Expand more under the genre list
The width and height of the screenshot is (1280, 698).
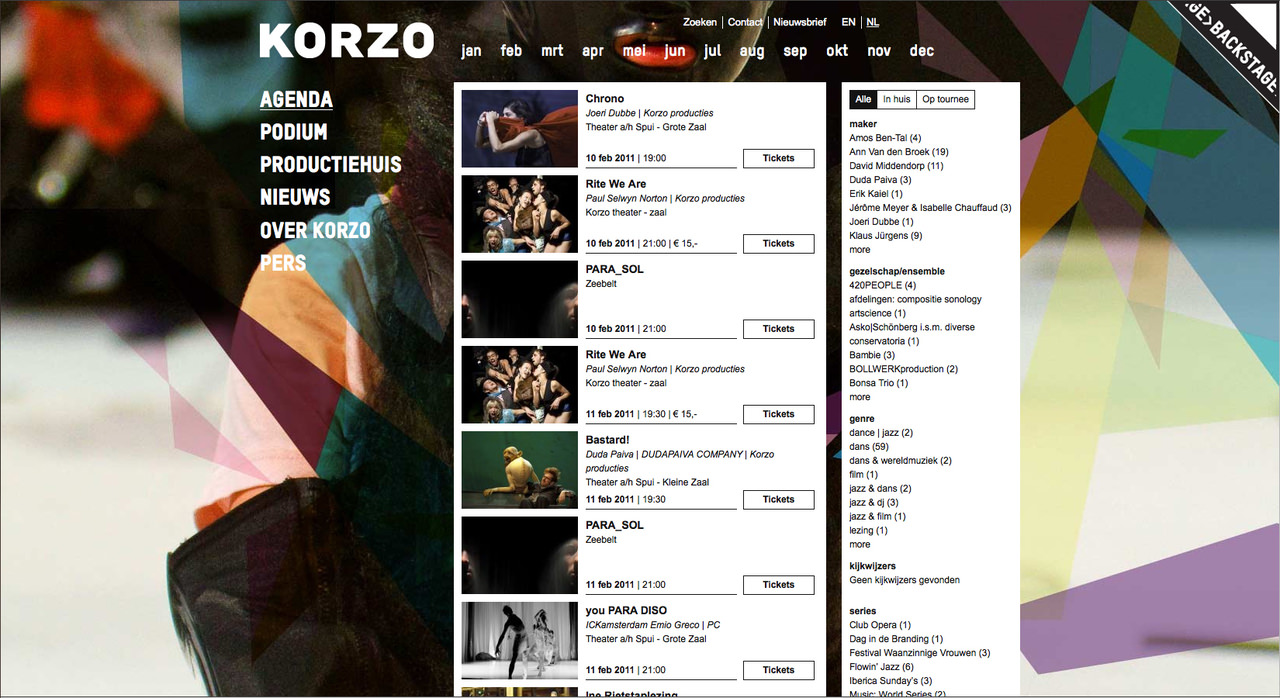point(860,545)
